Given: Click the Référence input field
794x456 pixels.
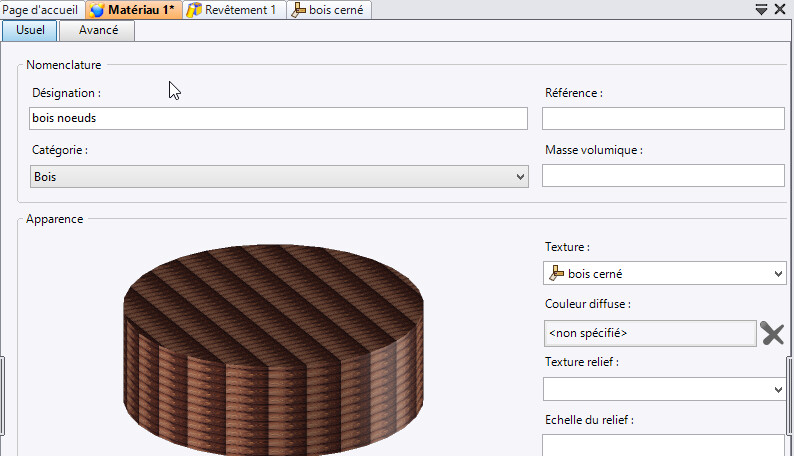Looking at the screenshot, I should coord(663,118).
